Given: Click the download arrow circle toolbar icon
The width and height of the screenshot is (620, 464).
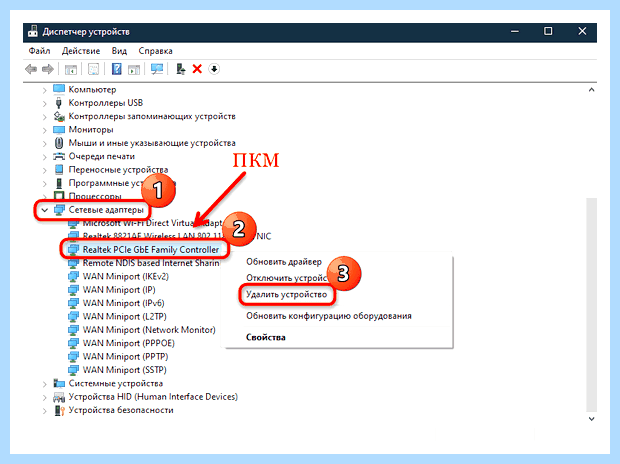Looking at the screenshot, I should point(214,69).
